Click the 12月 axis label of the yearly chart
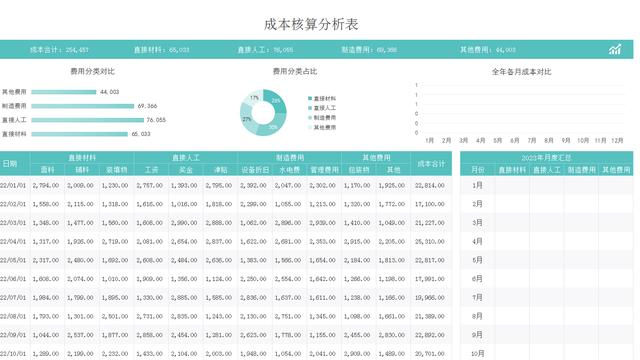 617,140
